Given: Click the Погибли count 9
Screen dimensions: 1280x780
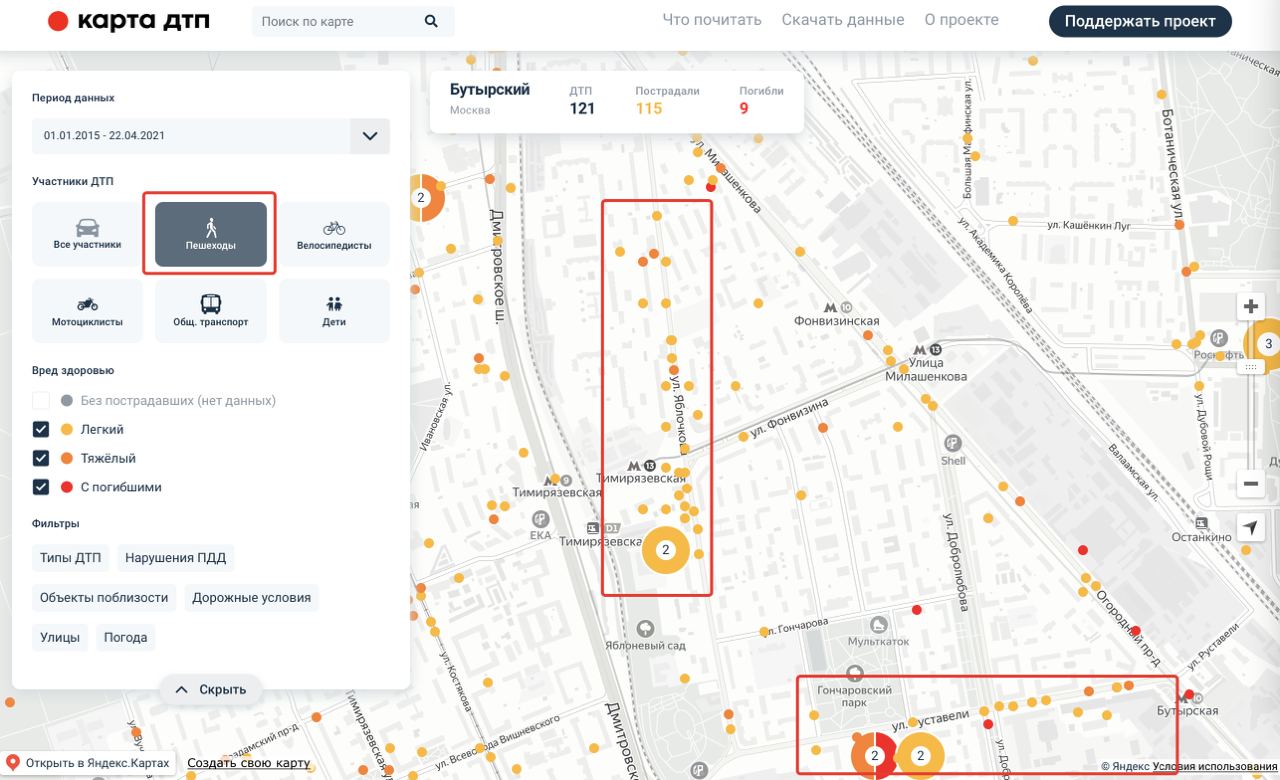Looking at the screenshot, I should coord(743,108).
